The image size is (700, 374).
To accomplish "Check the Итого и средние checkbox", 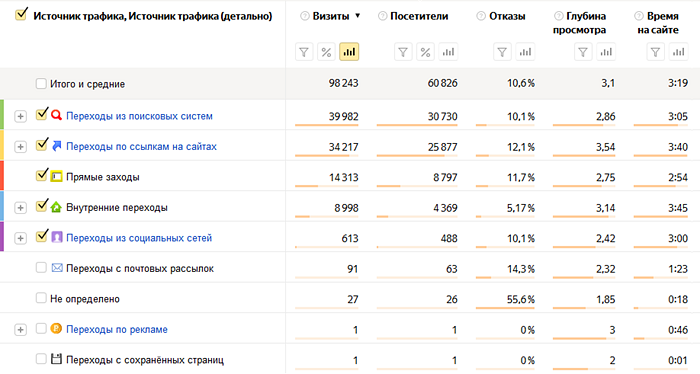I will tap(41, 83).
